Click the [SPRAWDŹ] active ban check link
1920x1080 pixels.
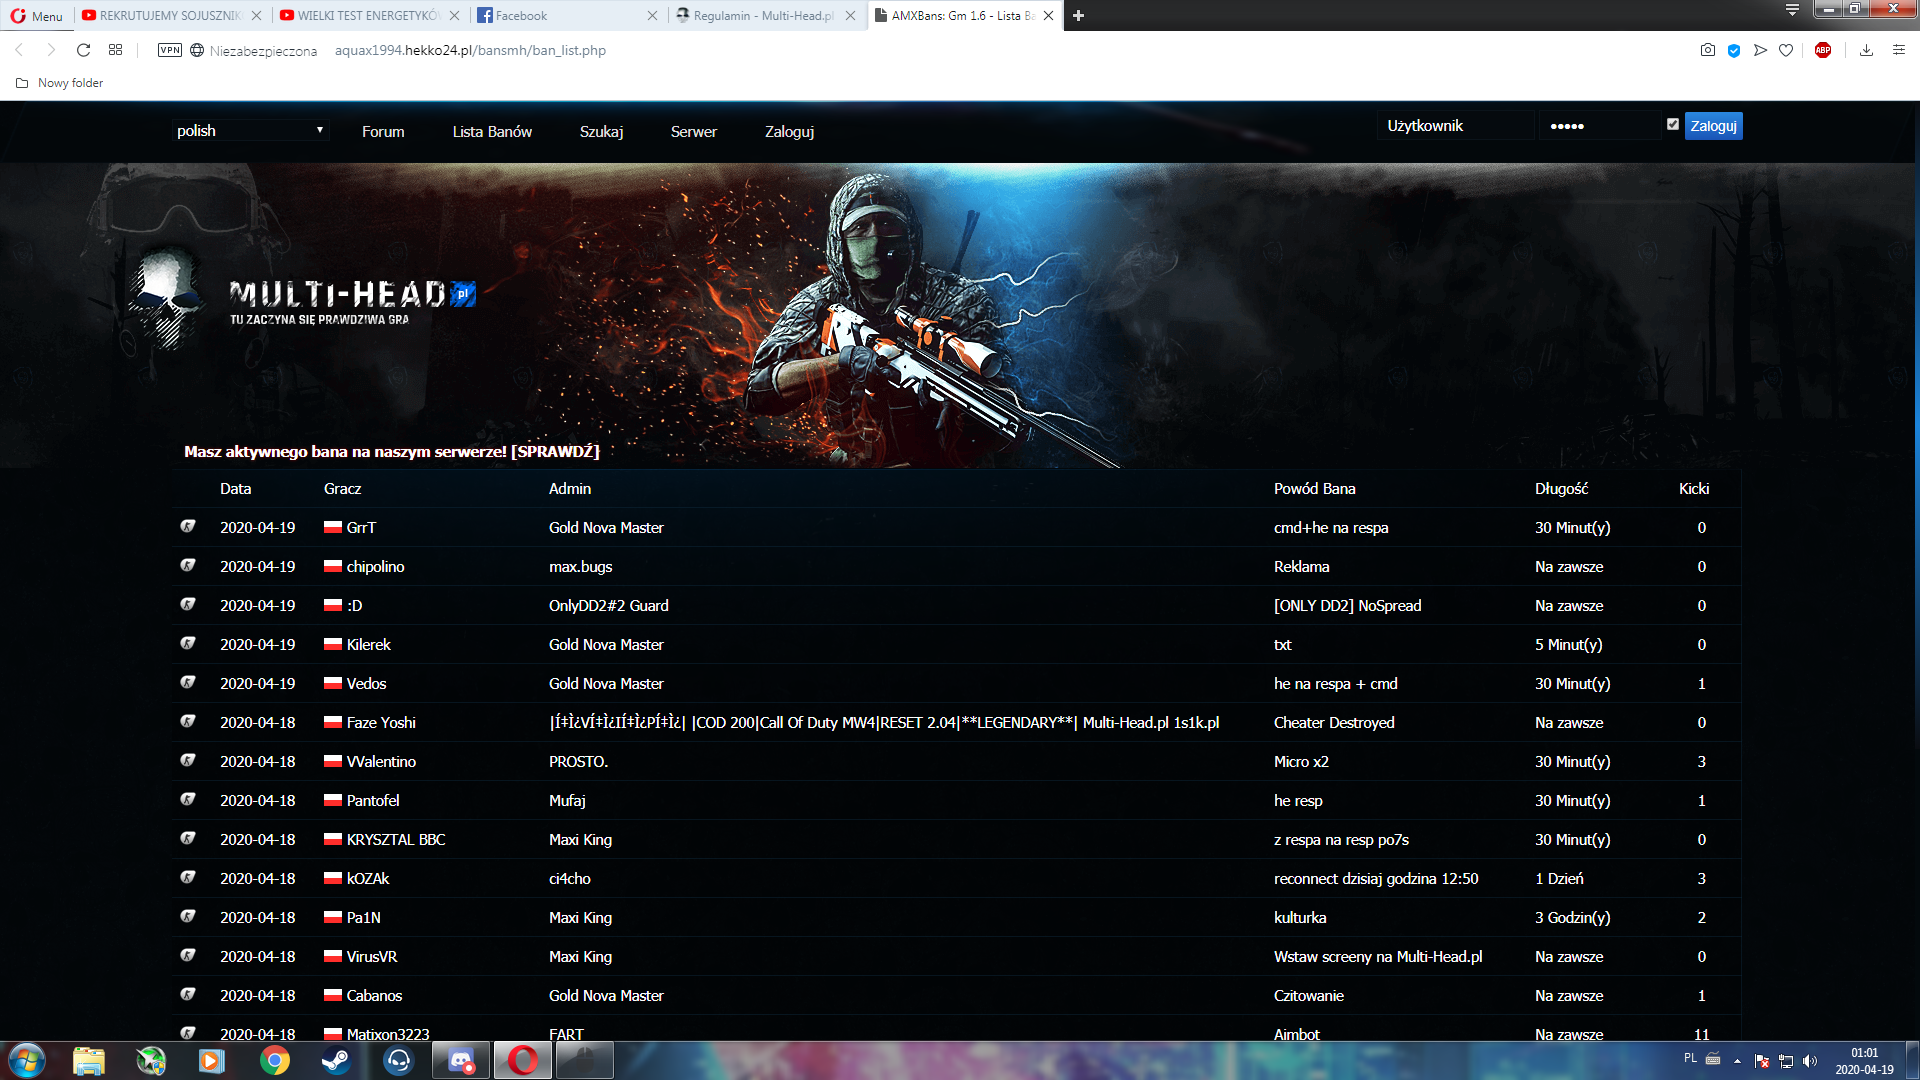click(x=555, y=451)
